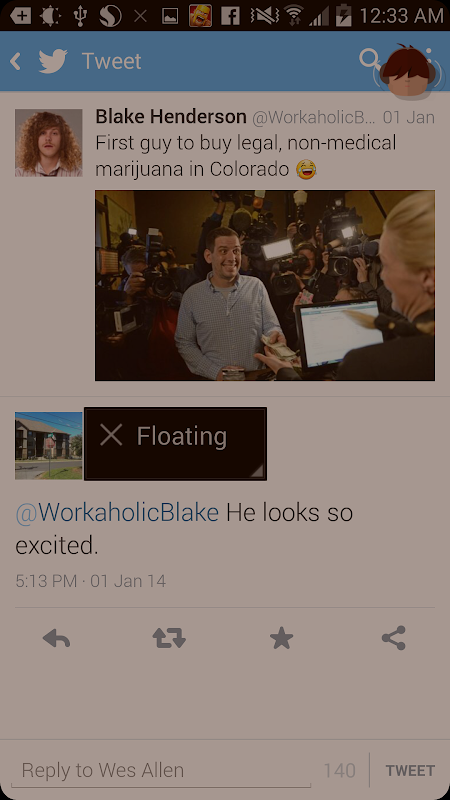Focus the Reply to Wes Allen field
The width and height of the screenshot is (450, 800).
[x=161, y=770]
